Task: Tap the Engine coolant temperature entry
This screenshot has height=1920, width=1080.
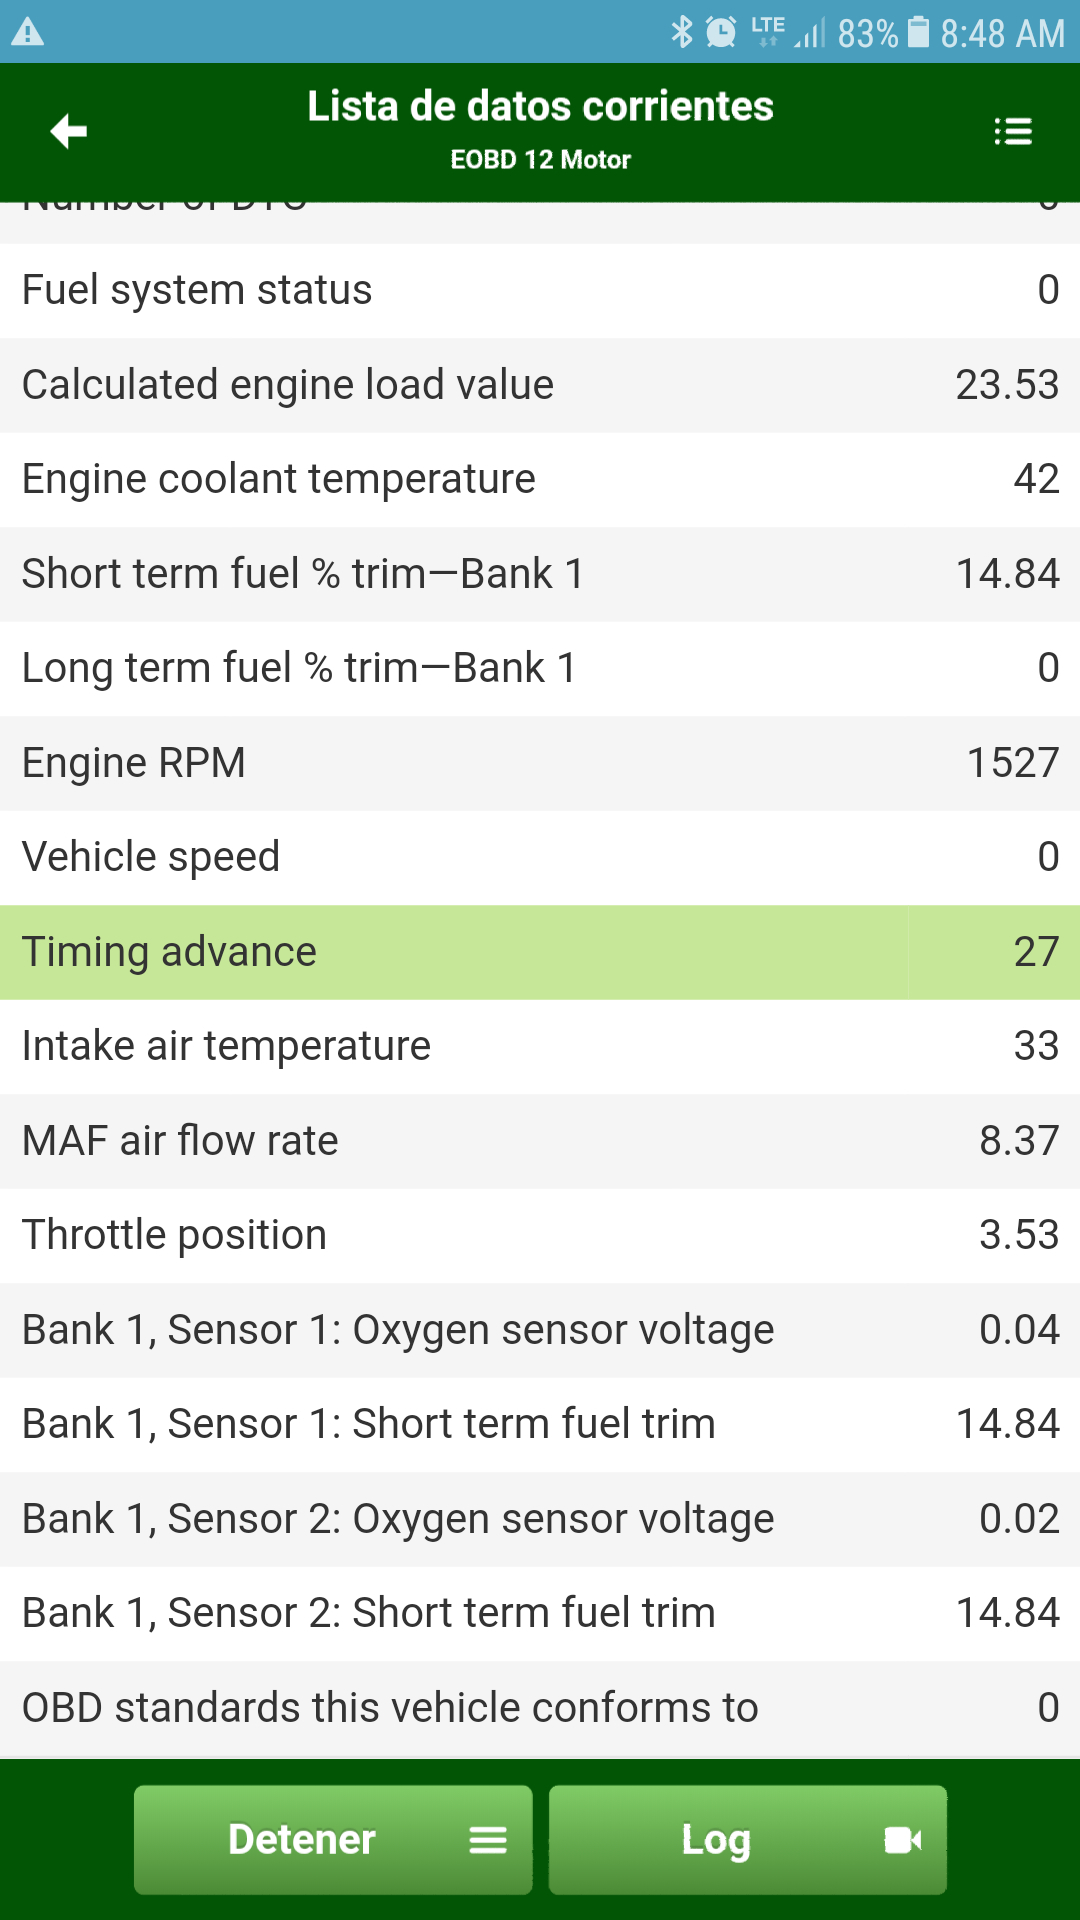Action: point(540,479)
